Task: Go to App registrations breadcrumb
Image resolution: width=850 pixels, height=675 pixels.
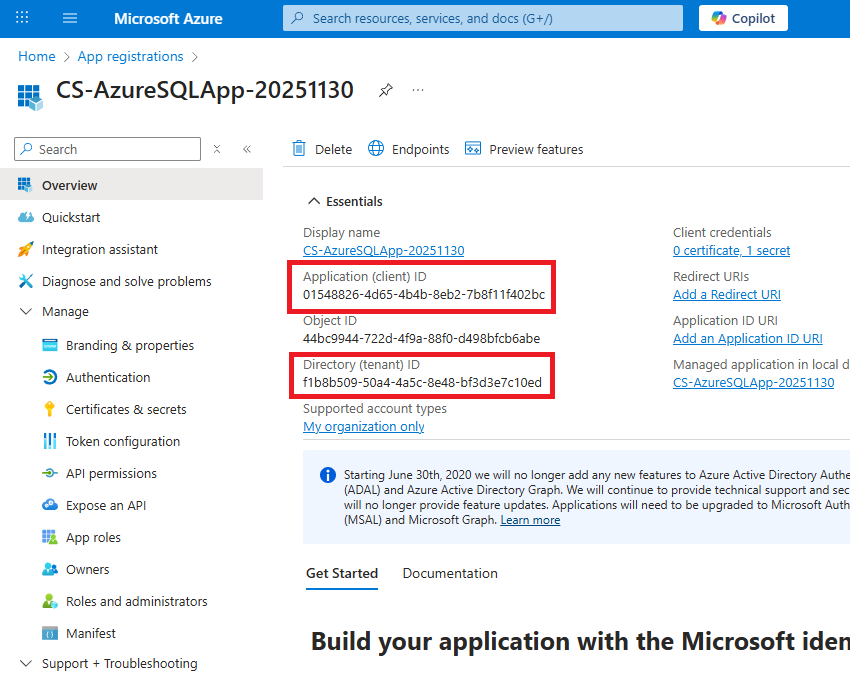Action: (130, 57)
